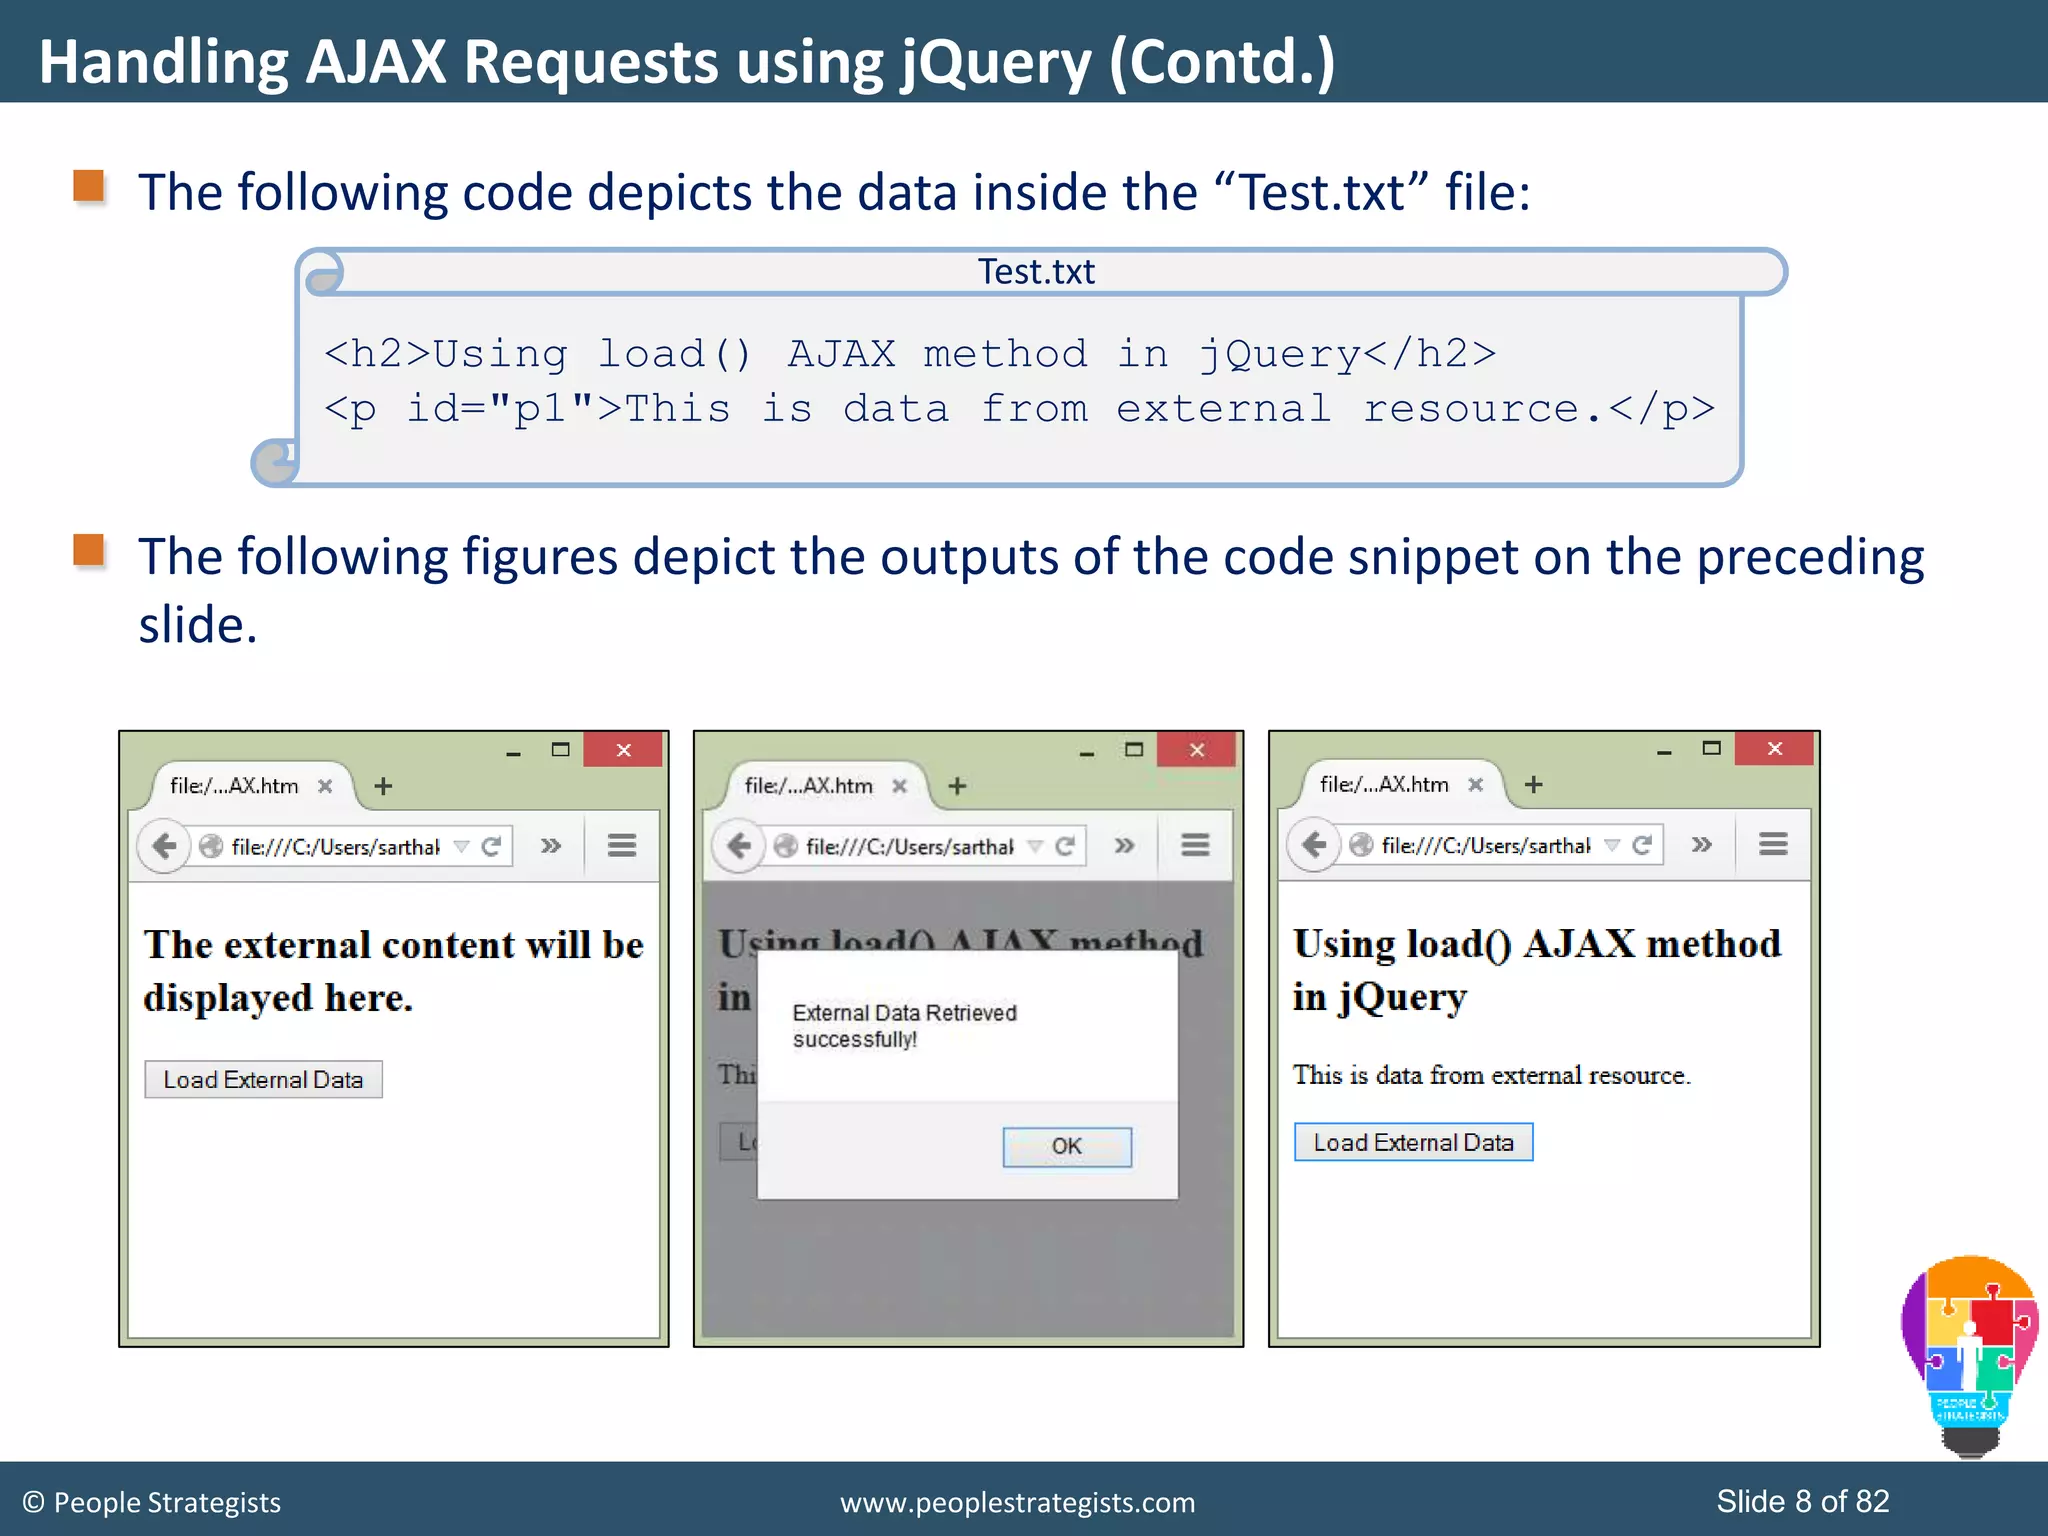Click 'External Data Retrieved successfully!' alert text

pyautogui.click(x=904, y=1026)
